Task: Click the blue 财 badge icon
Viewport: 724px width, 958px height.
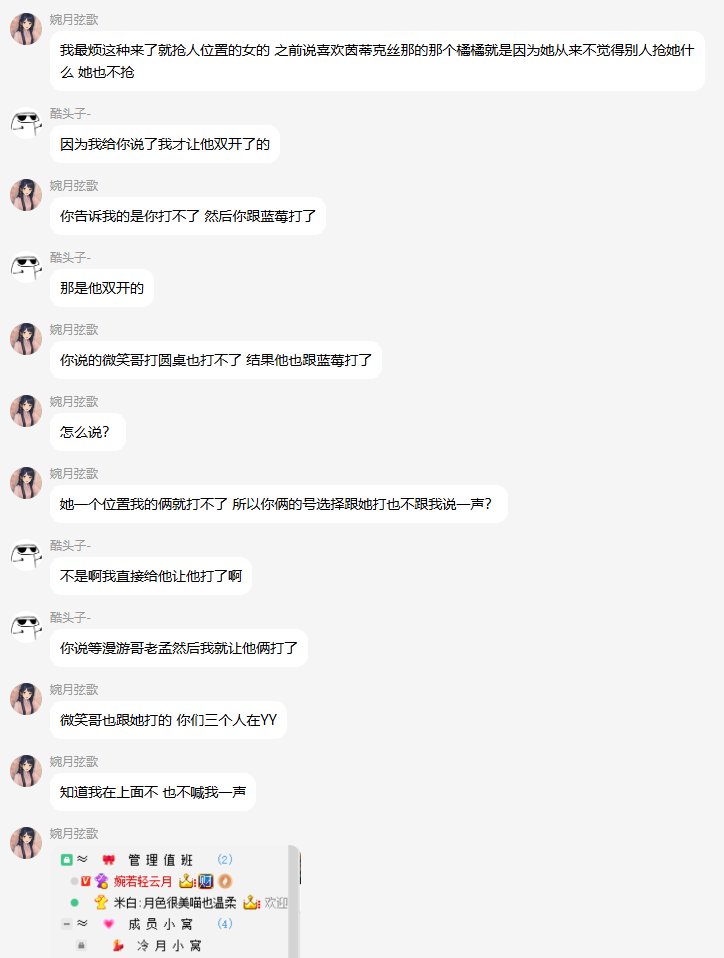Action: pos(206,881)
